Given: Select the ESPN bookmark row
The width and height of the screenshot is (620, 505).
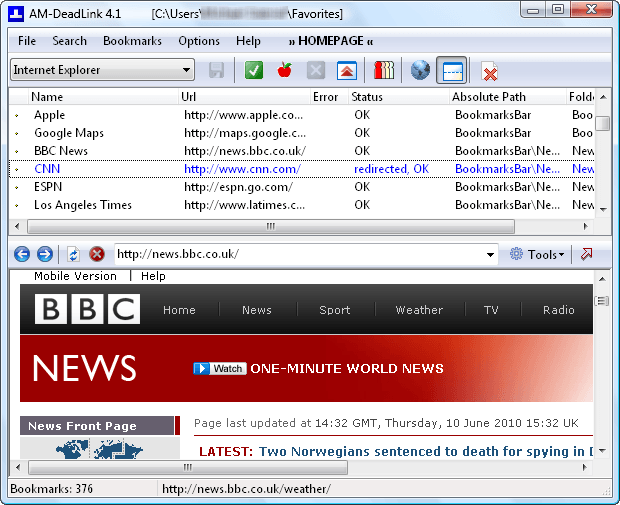Looking at the screenshot, I should coord(302,187).
